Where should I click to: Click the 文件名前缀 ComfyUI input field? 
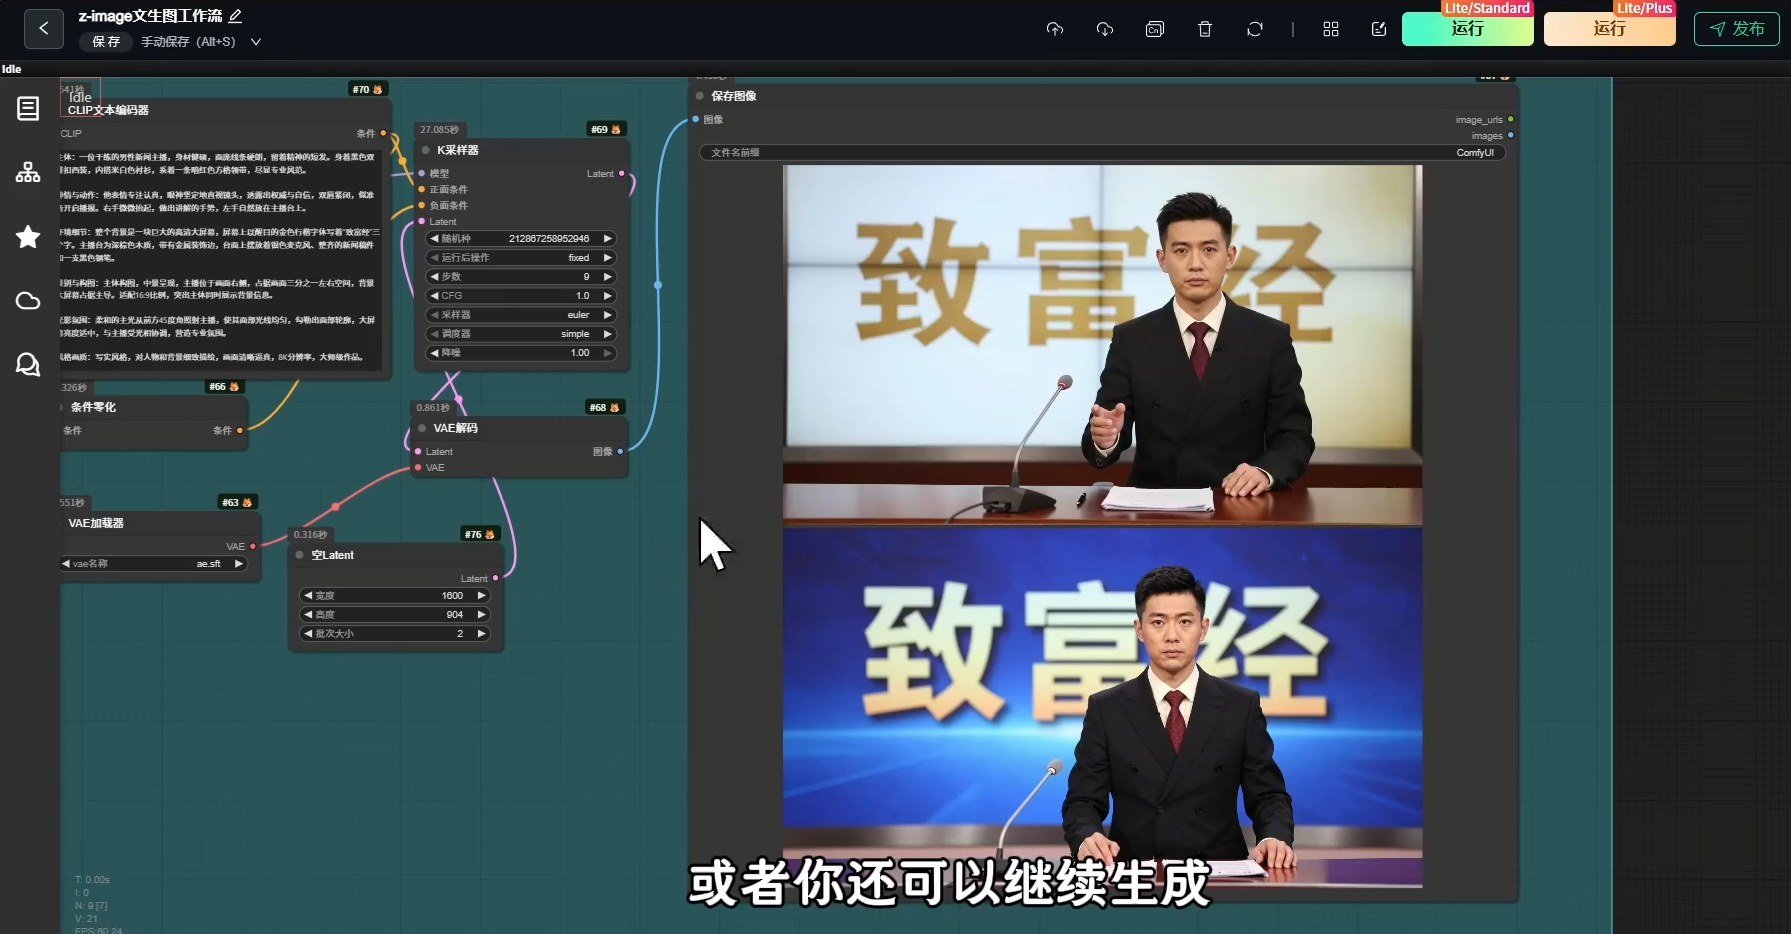(x=1103, y=153)
